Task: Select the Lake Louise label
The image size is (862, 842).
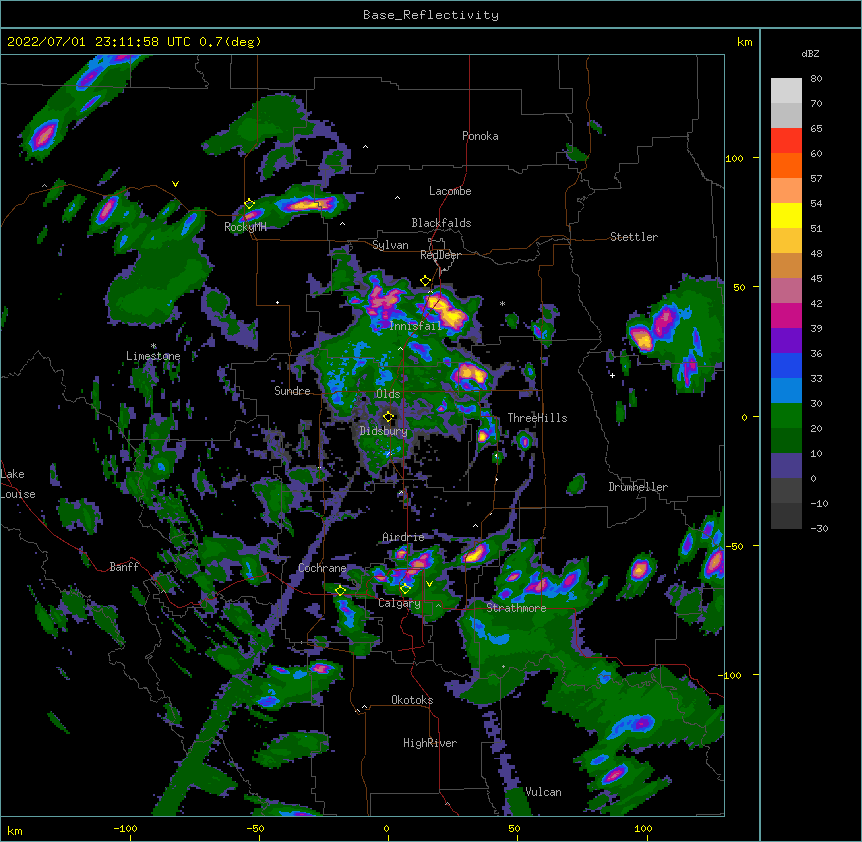Action: point(18,484)
